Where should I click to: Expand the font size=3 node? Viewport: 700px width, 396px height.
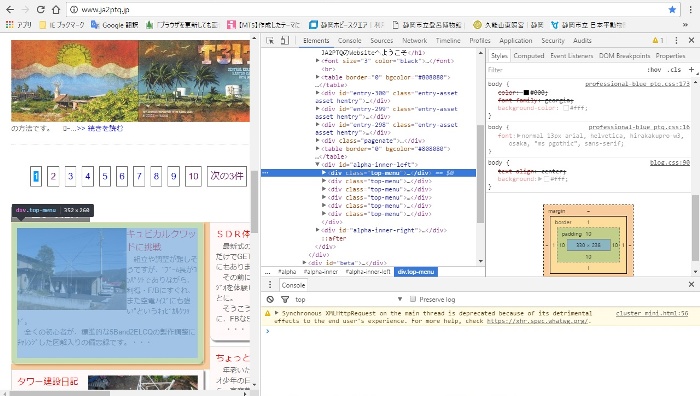317,61
